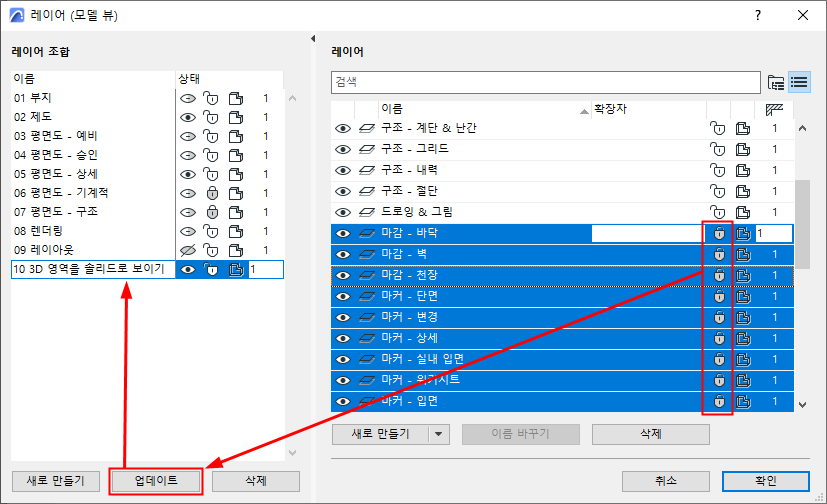Click the 확장자 column header
Image resolution: width=827 pixels, height=504 pixels.
[649, 110]
